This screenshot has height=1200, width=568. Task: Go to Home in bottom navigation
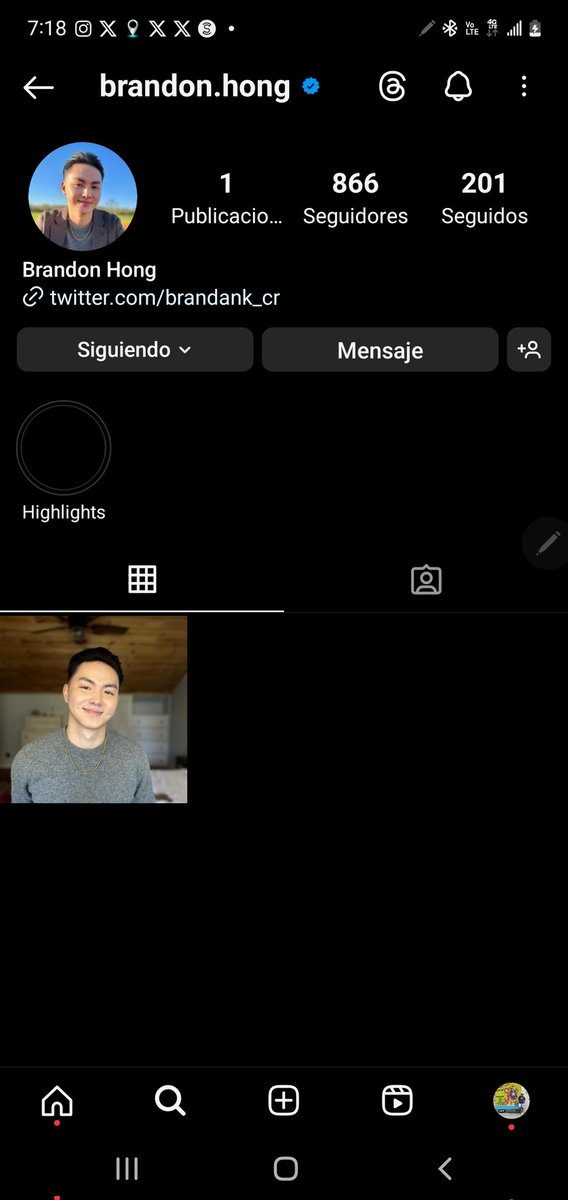tap(57, 1101)
